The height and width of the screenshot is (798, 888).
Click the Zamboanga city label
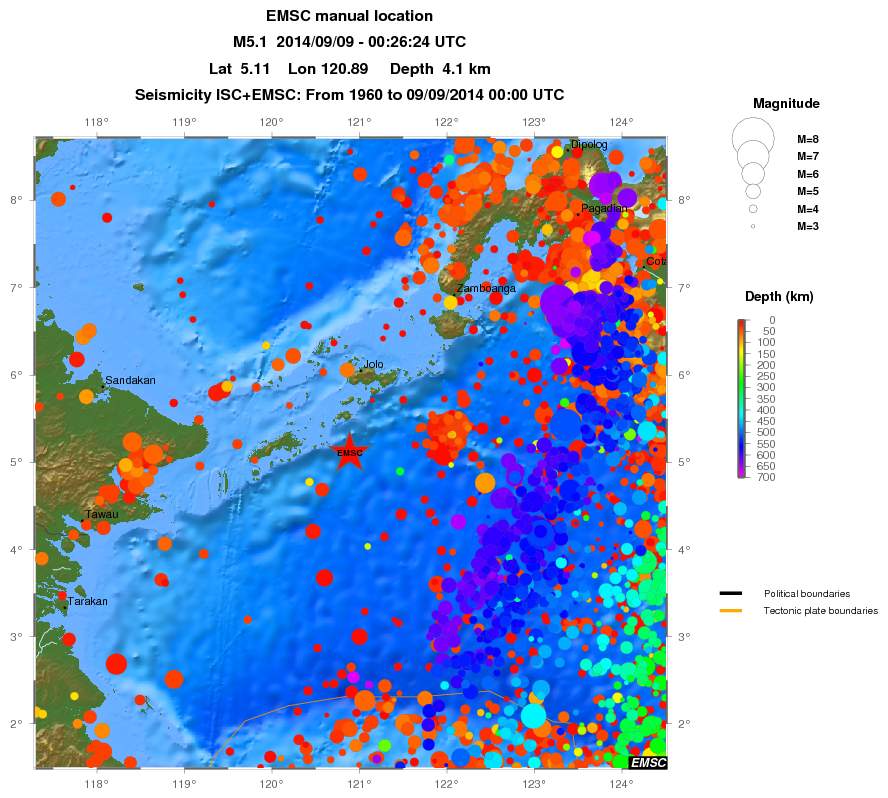486,288
